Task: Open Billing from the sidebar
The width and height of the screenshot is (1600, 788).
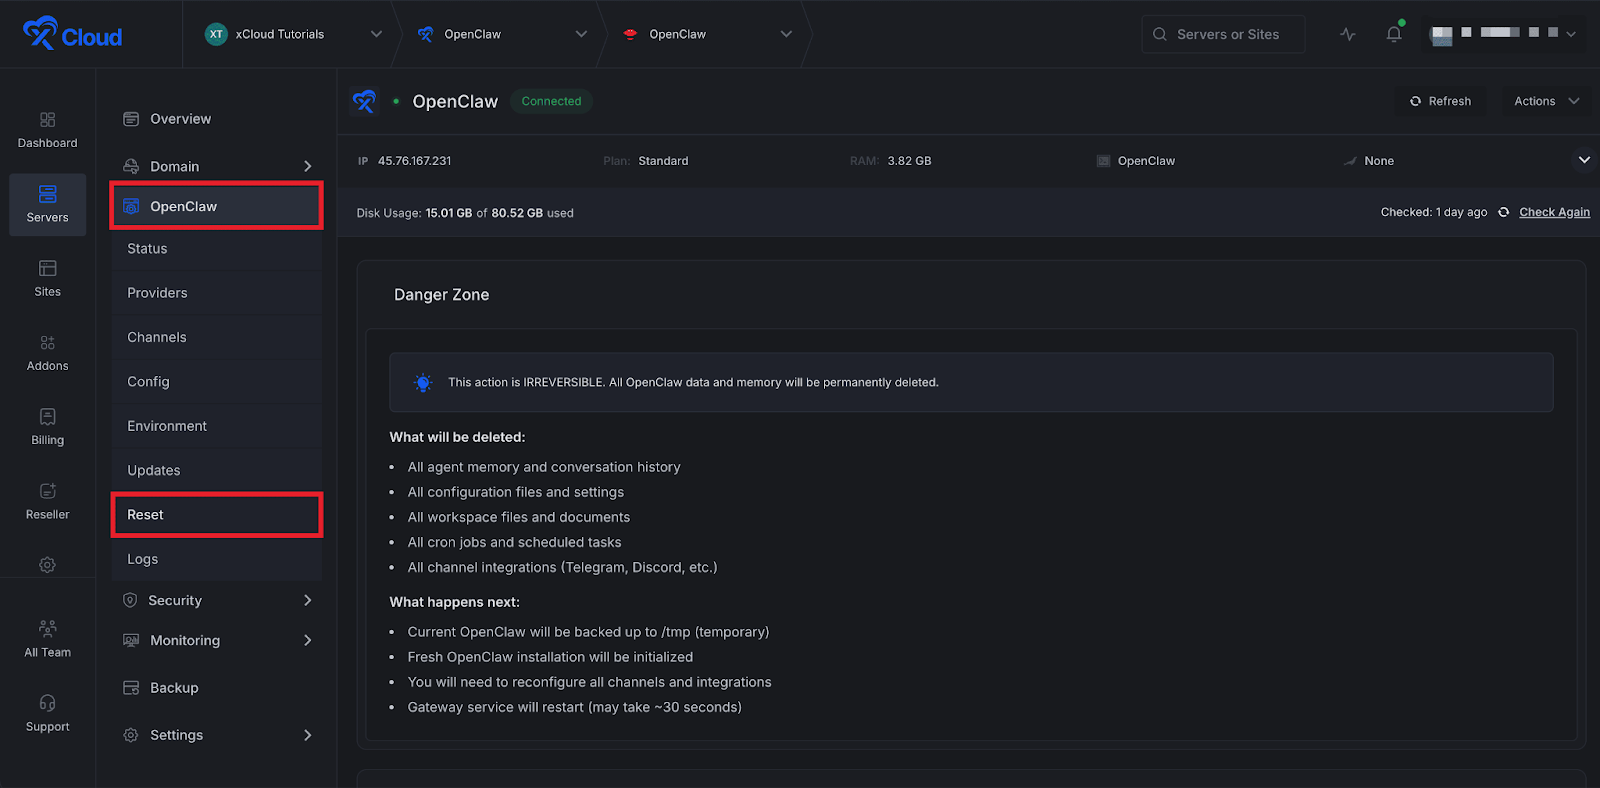Action: [x=47, y=427]
